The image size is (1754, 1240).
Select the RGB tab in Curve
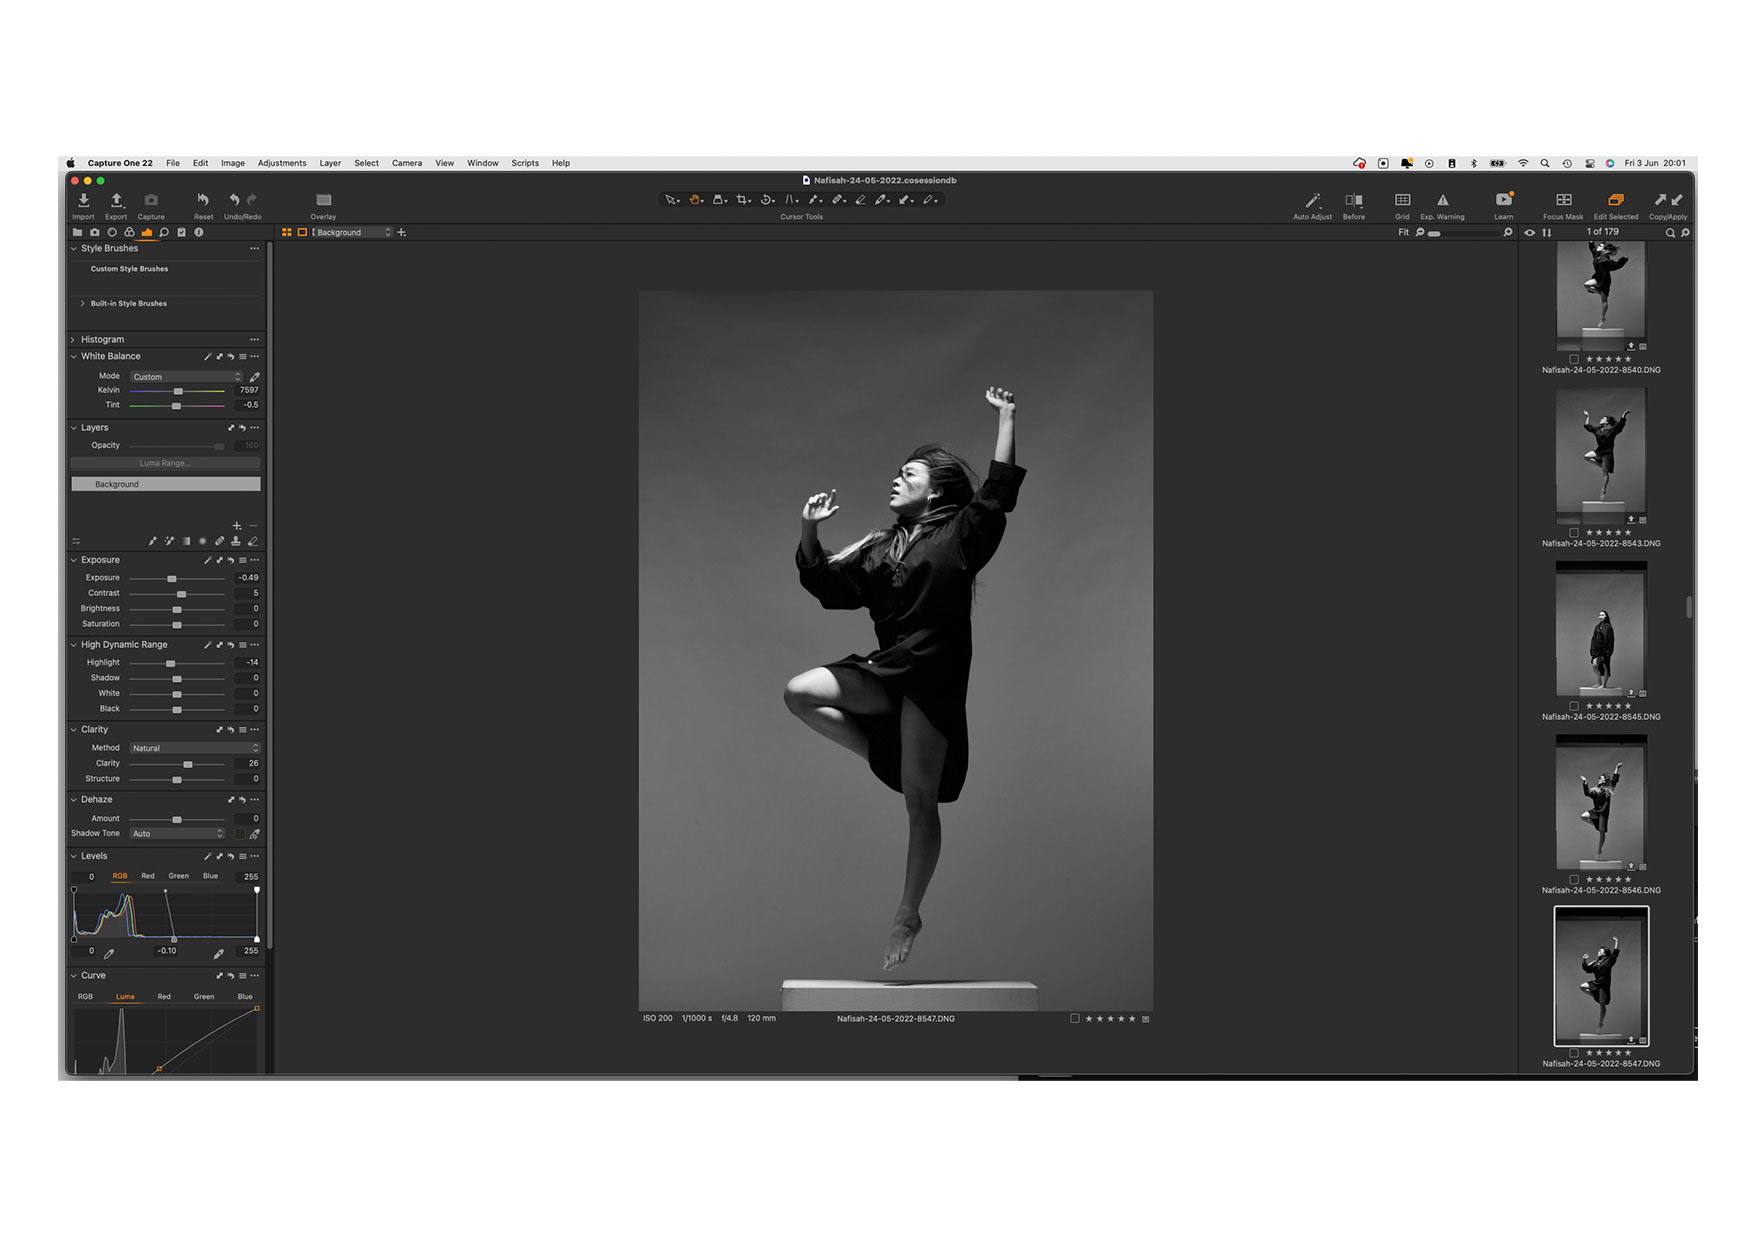(x=85, y=997)
